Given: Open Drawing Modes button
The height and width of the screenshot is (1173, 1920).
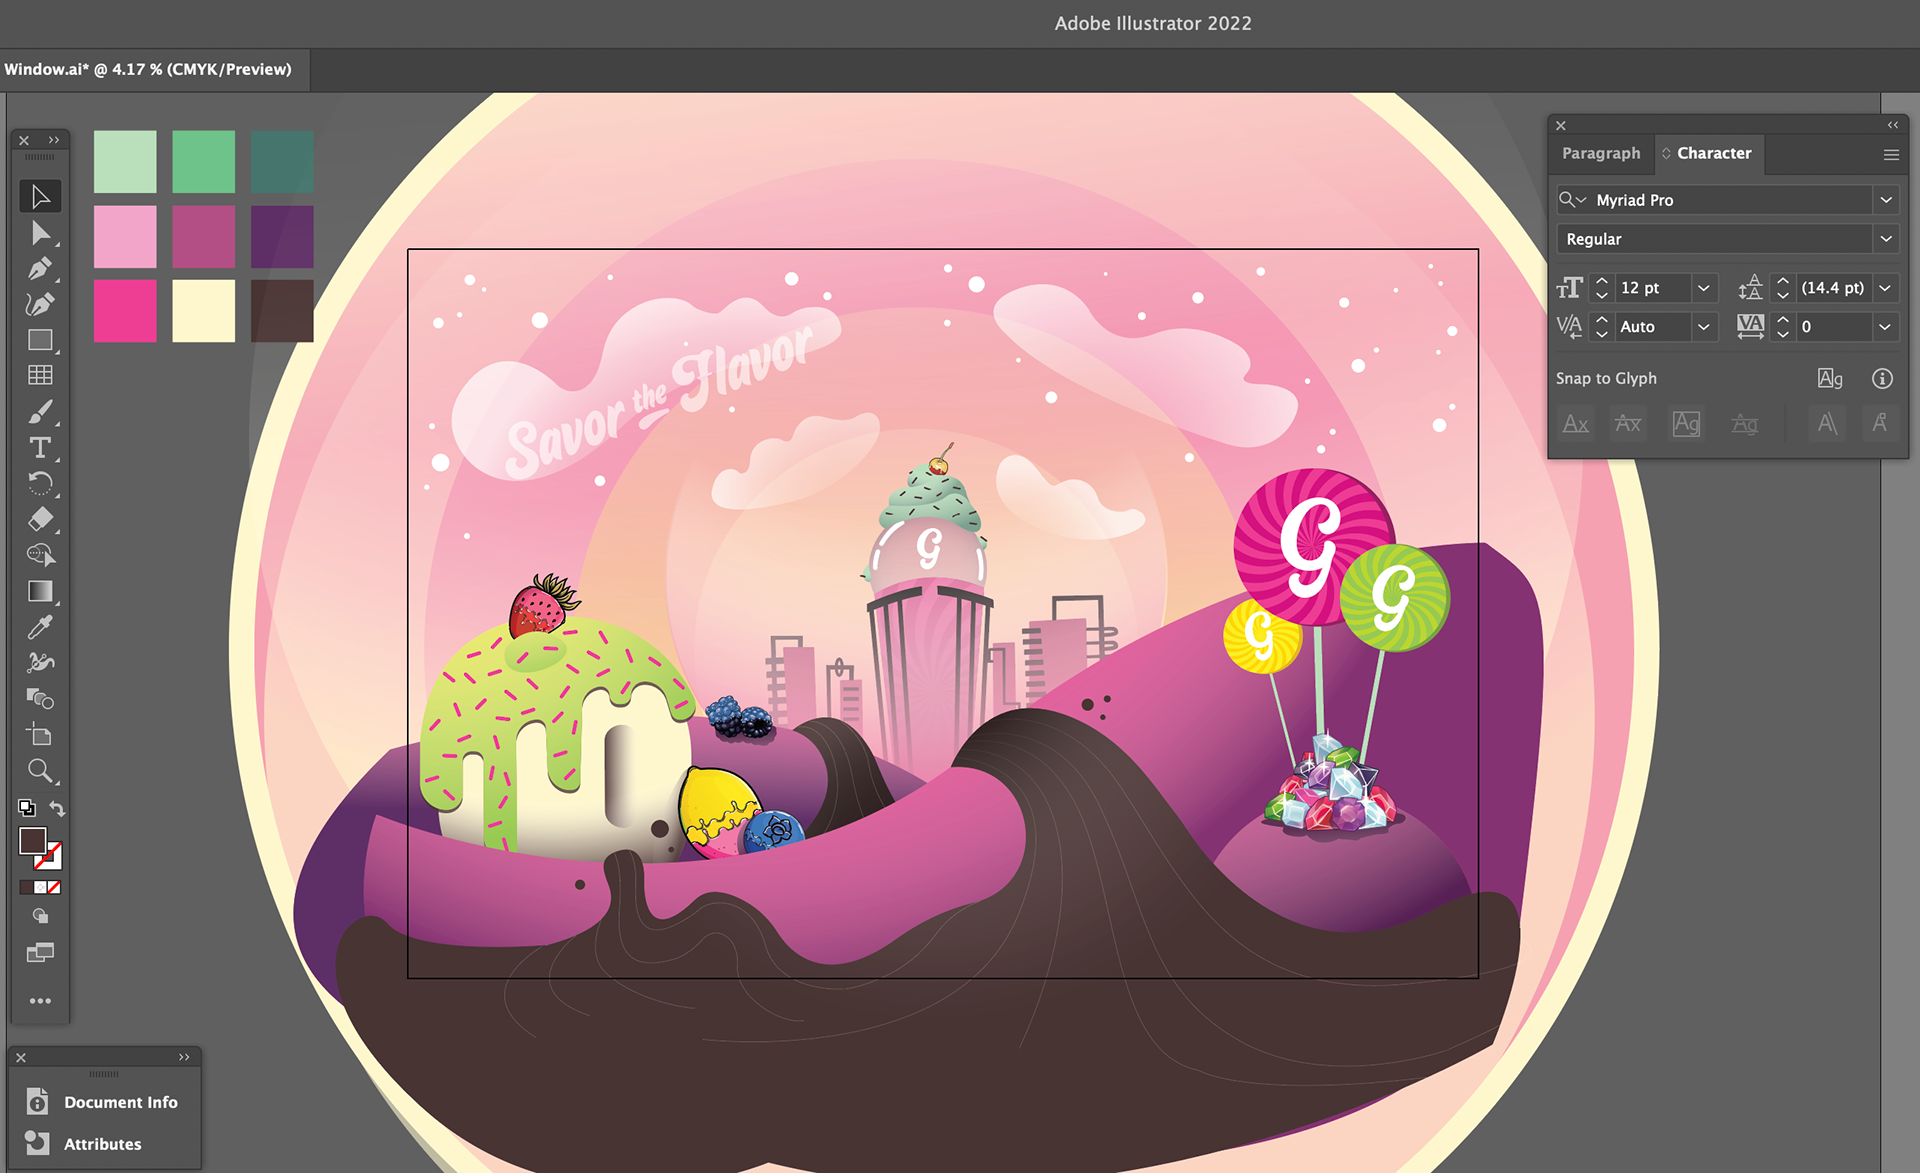Looking at the screenshot, I should tap(40, 916).
